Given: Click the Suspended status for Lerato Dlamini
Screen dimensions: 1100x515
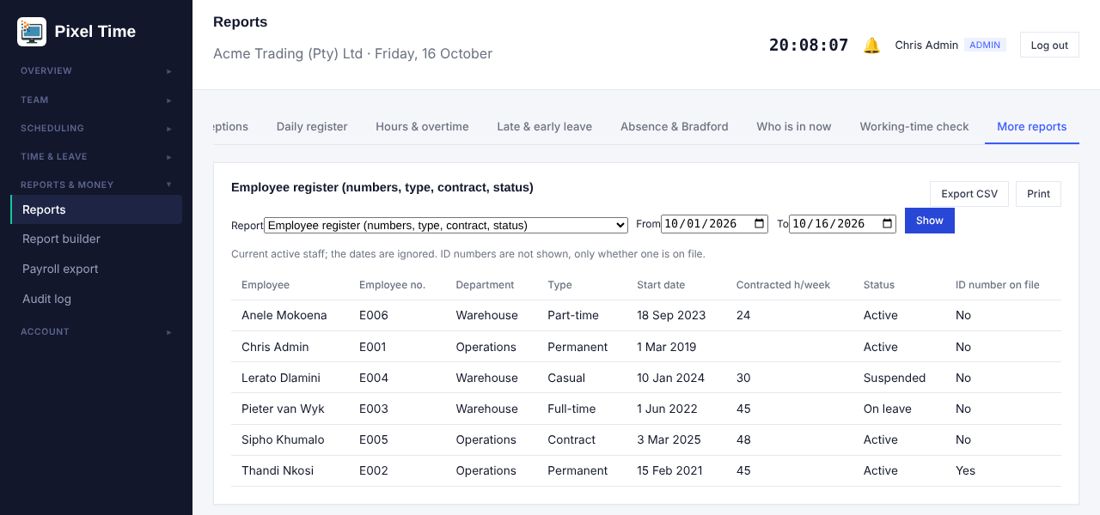Looking at the screenshot, I should (894, 378).
